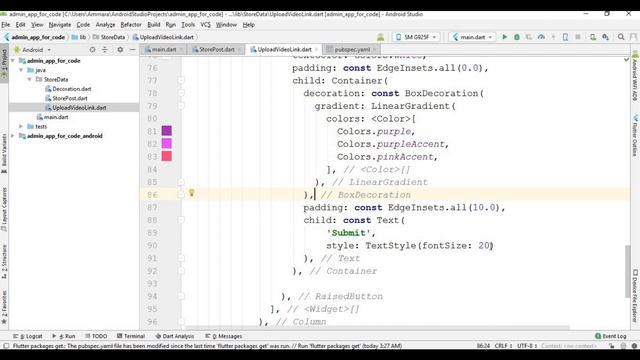Open the Messages tool window
Viewport: 640px width, 360px height.
223,336
